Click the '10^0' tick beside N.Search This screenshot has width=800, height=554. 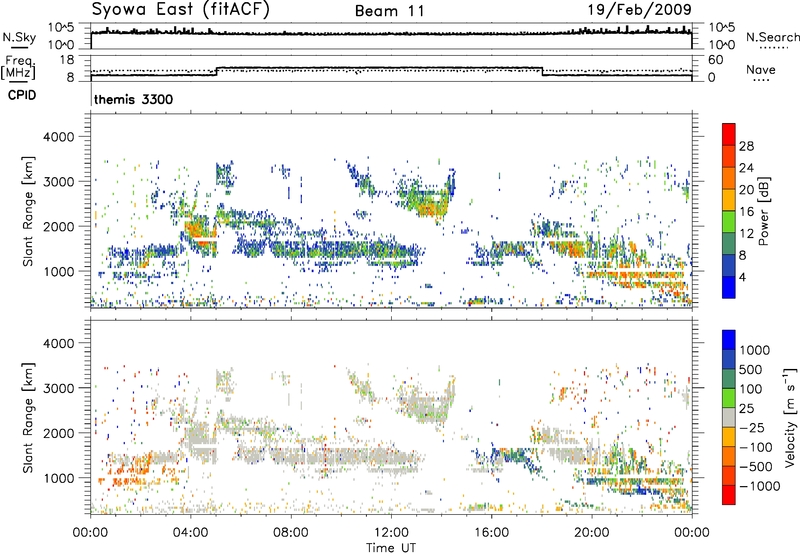pos(721,45)
